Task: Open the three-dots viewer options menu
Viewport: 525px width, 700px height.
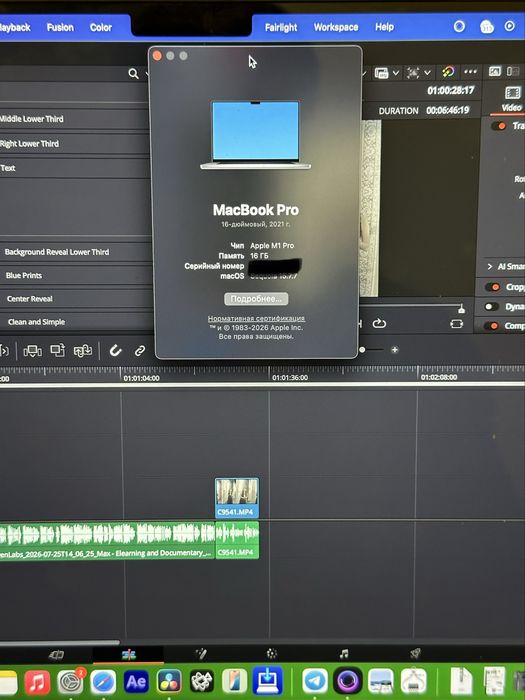Action: pyautogui.click(x=471, y=71)
